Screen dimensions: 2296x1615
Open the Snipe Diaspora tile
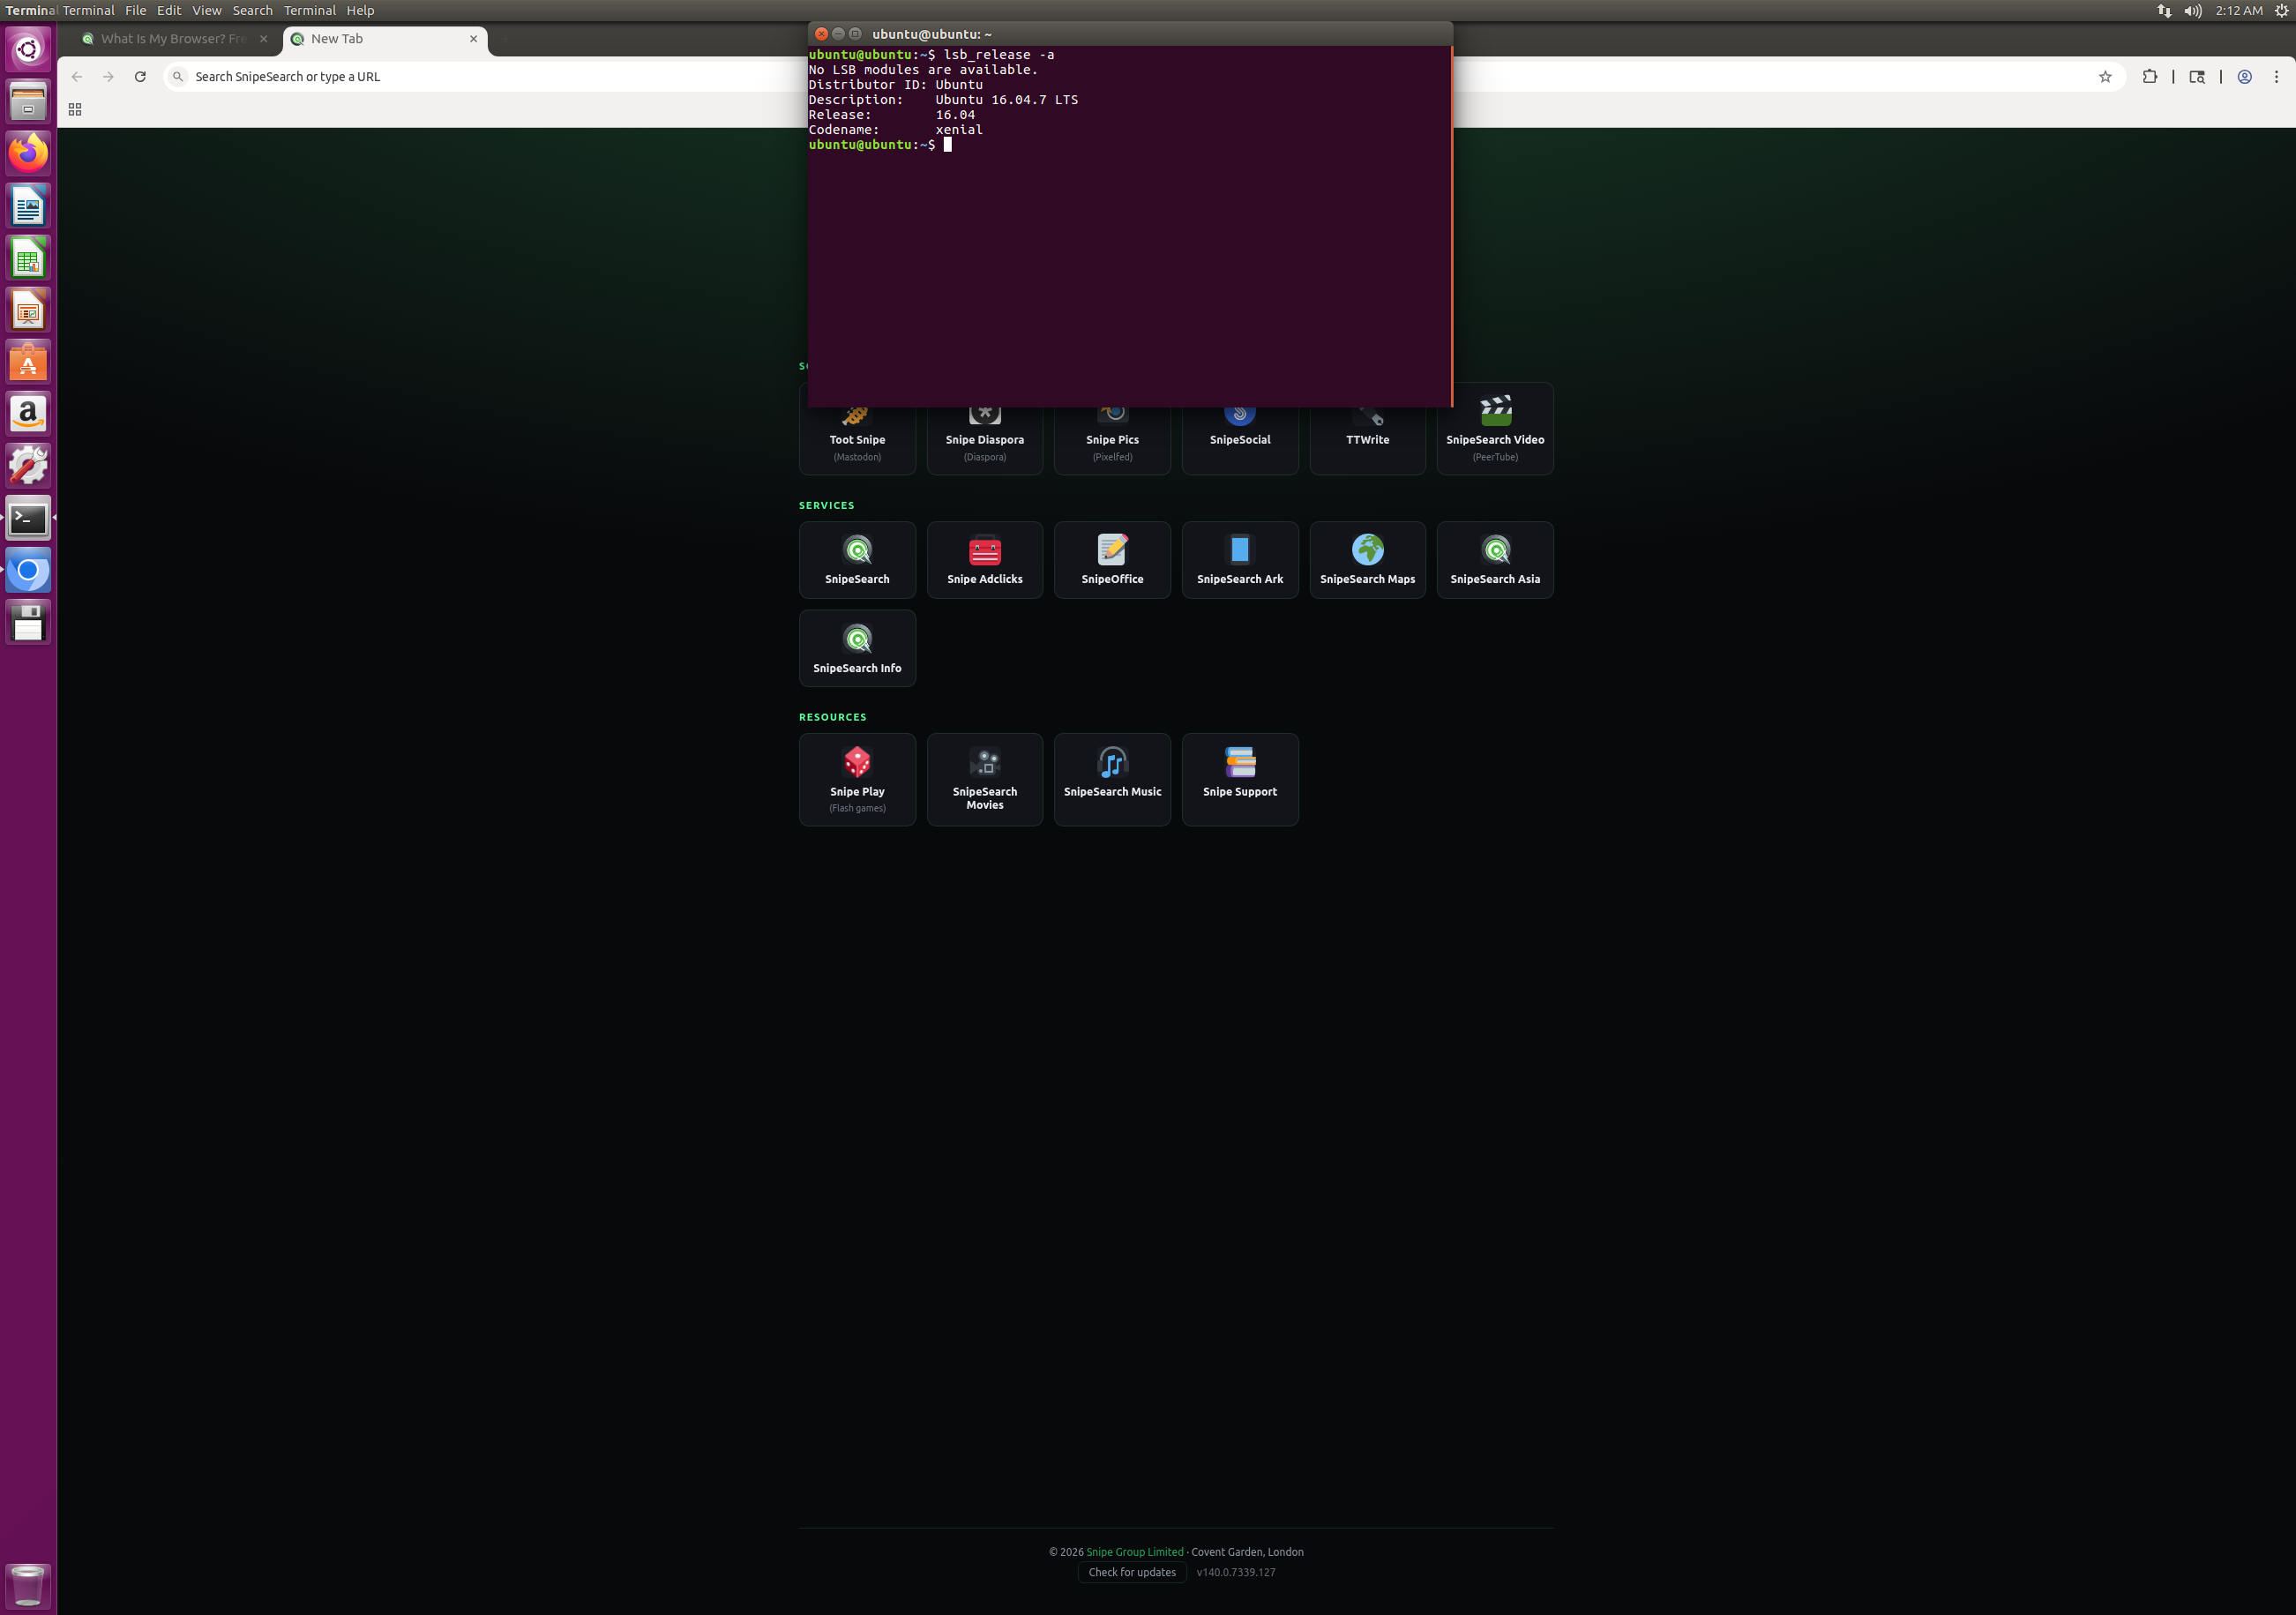point(984,441)
